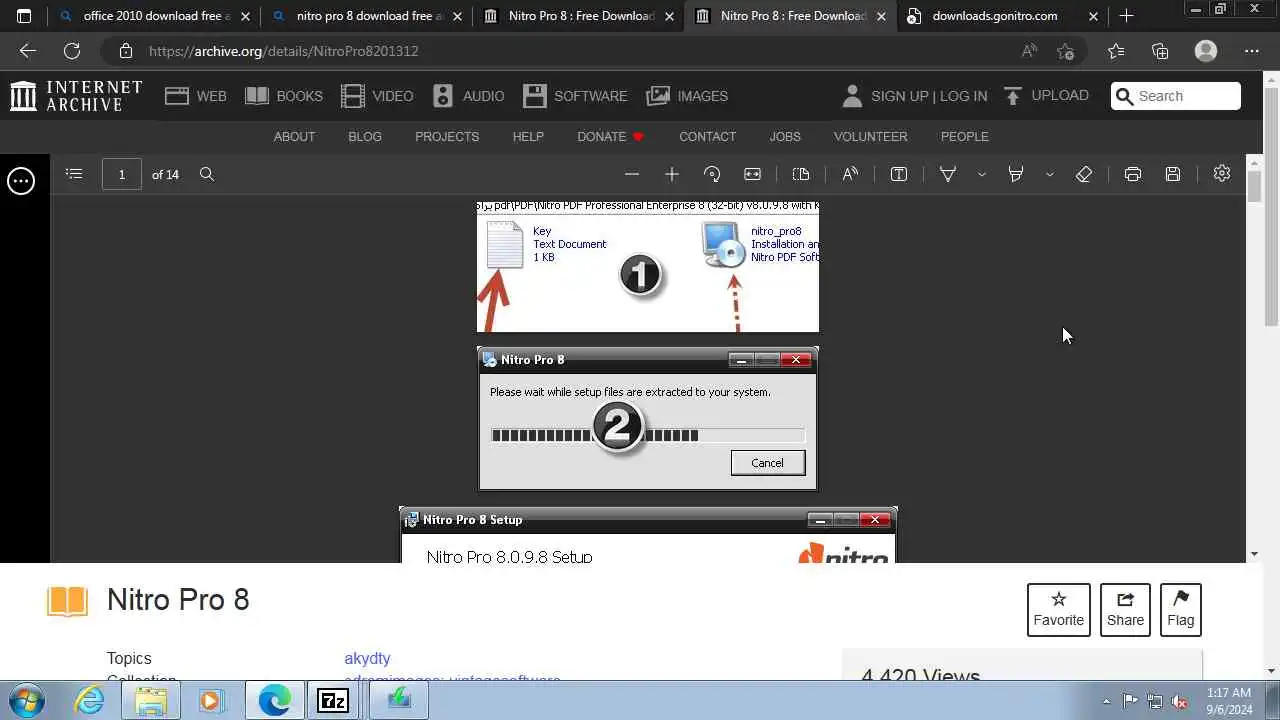Open the find-in-PDF search icon
This screenshot has width=1280, height=720.
[207, 174]
